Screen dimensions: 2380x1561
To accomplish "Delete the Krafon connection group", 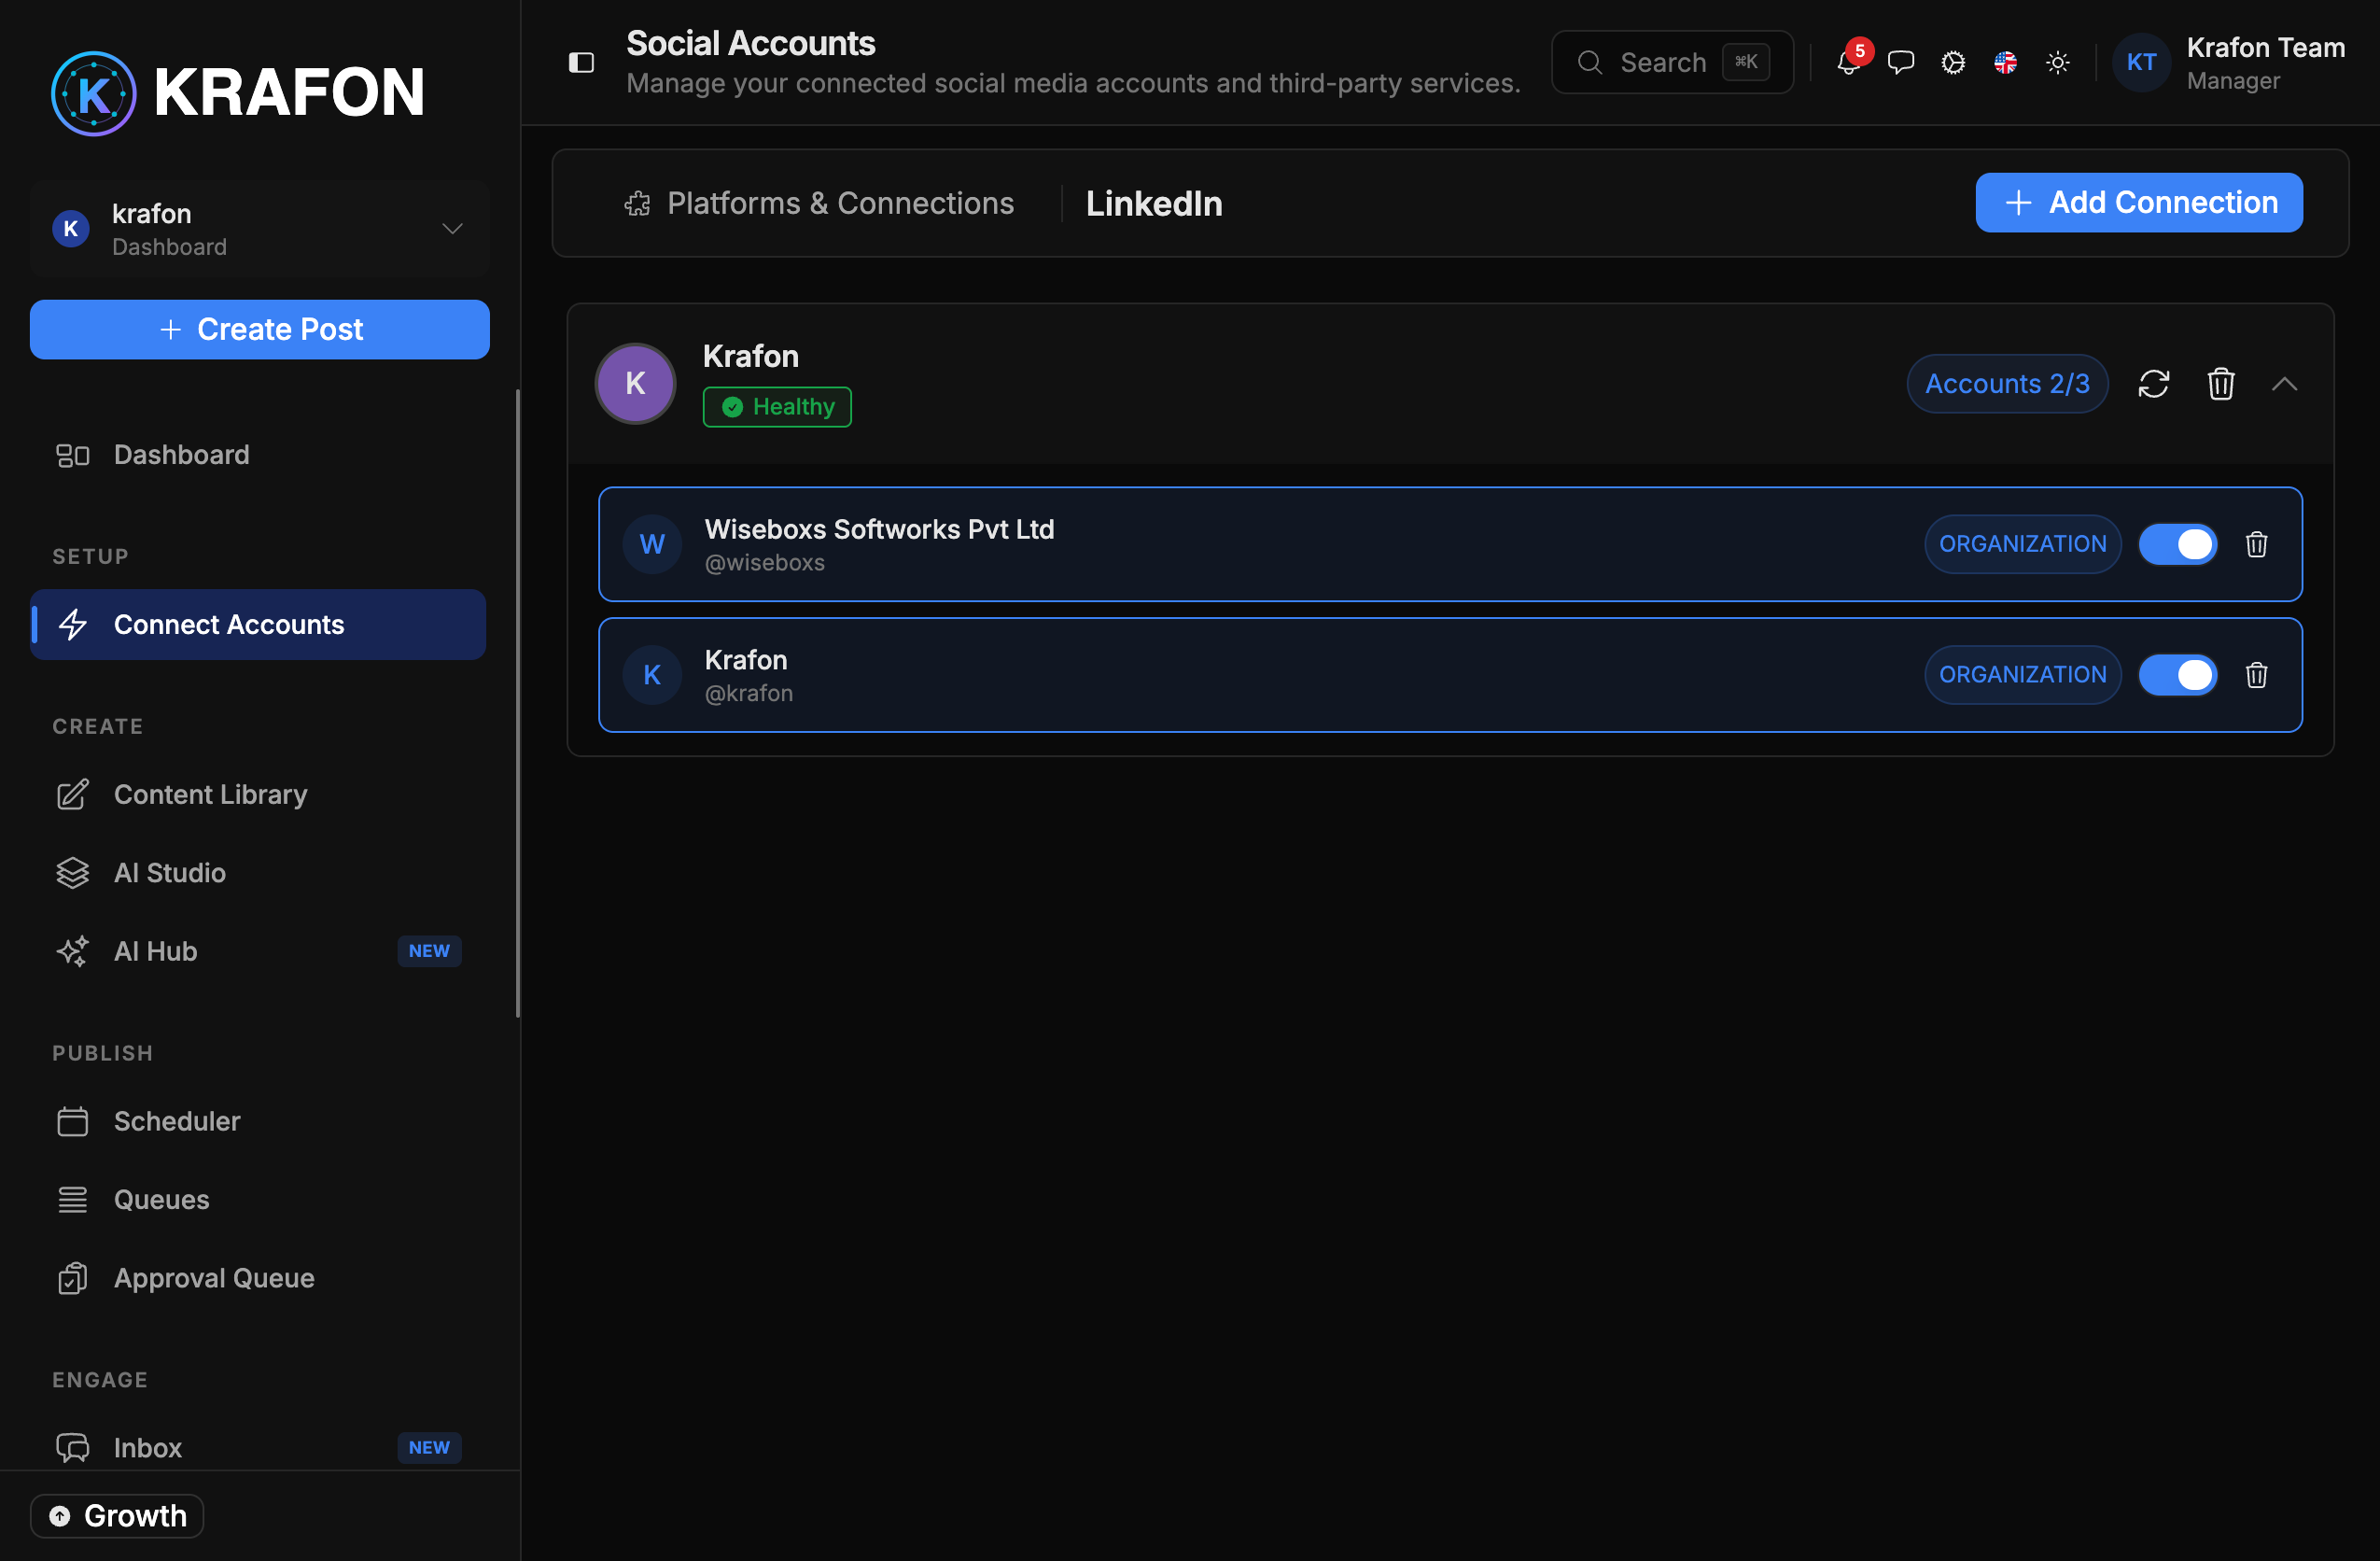I will coord(2220,384).
